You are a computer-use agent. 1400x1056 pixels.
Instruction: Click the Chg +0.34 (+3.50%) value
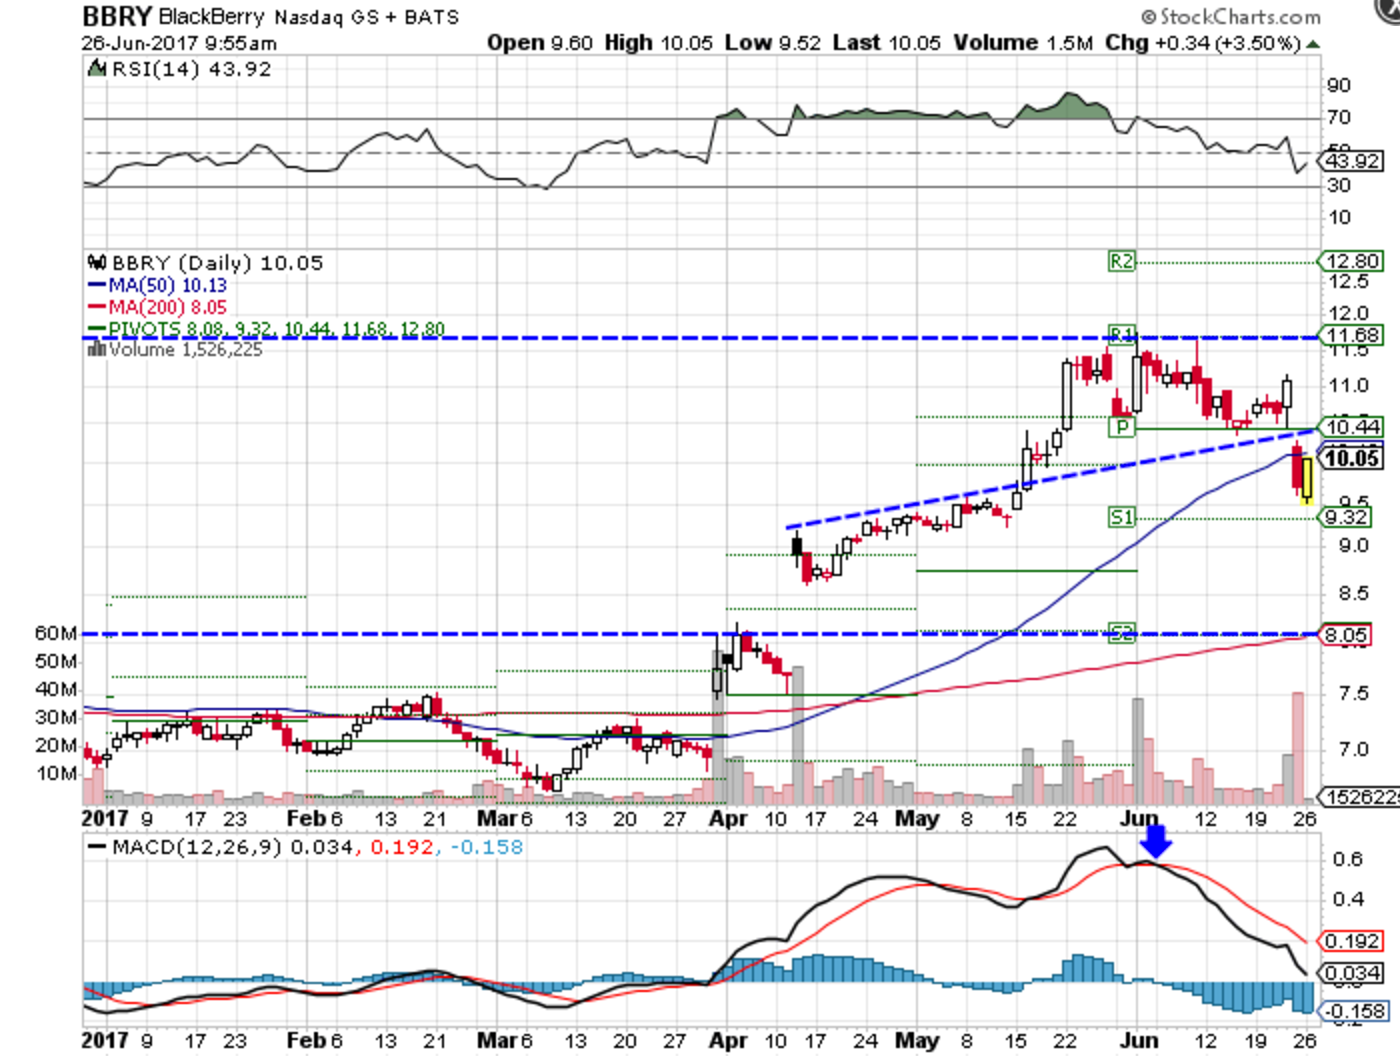(1203, 43)
